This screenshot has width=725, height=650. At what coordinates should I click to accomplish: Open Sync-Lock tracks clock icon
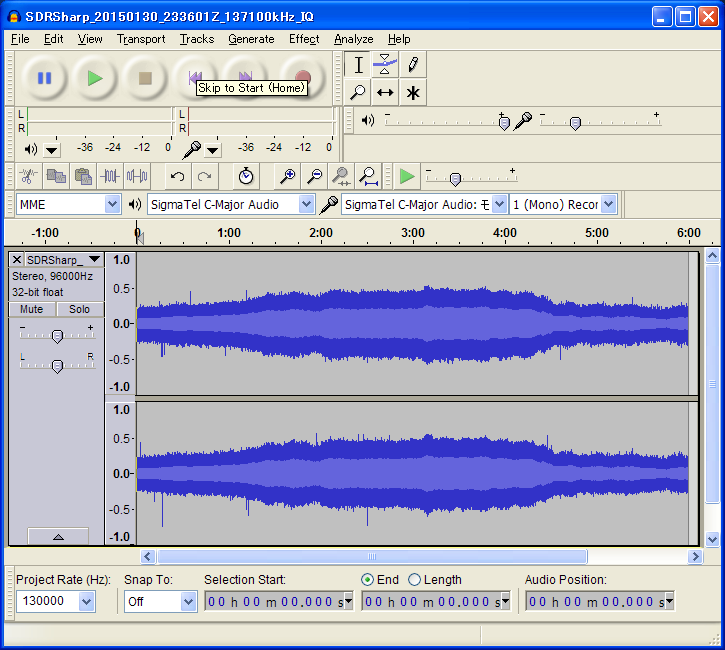(246, 176)
